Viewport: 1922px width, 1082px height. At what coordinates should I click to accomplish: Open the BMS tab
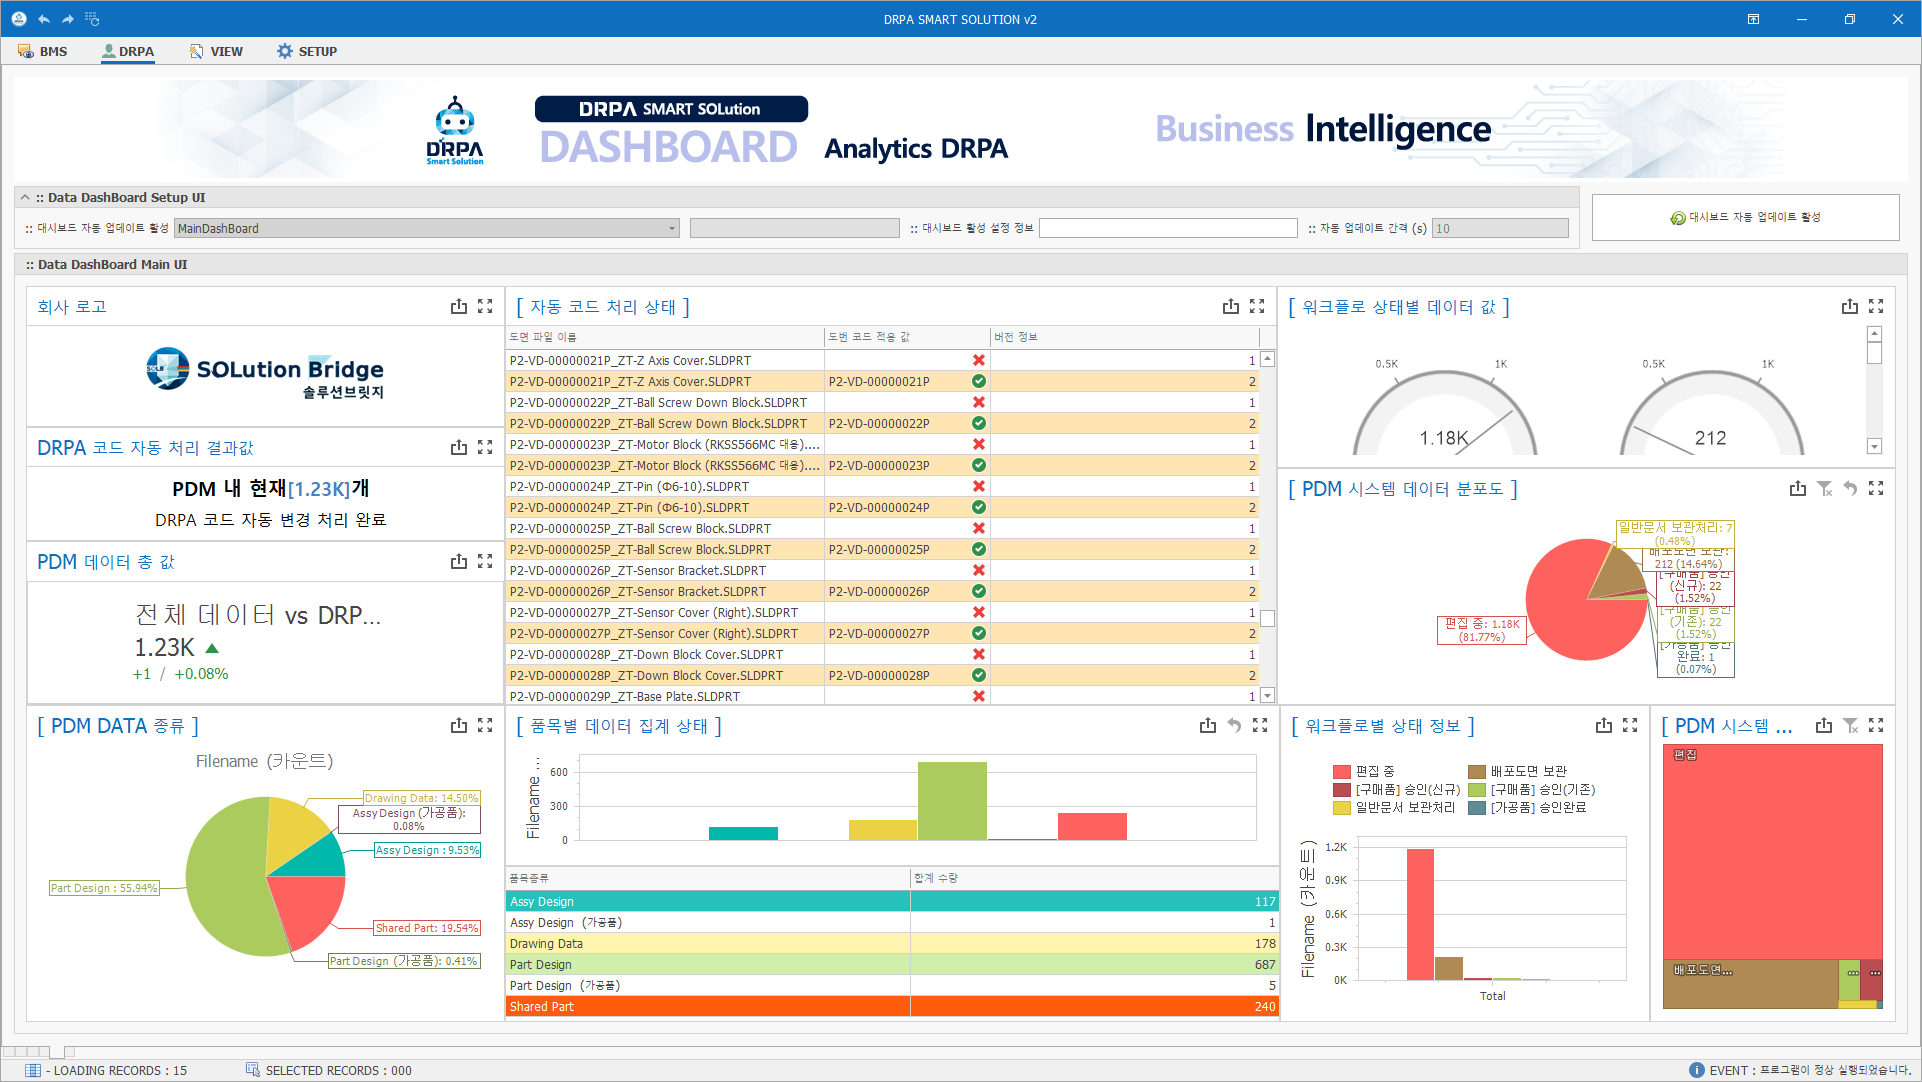click(x=43, y=51)
